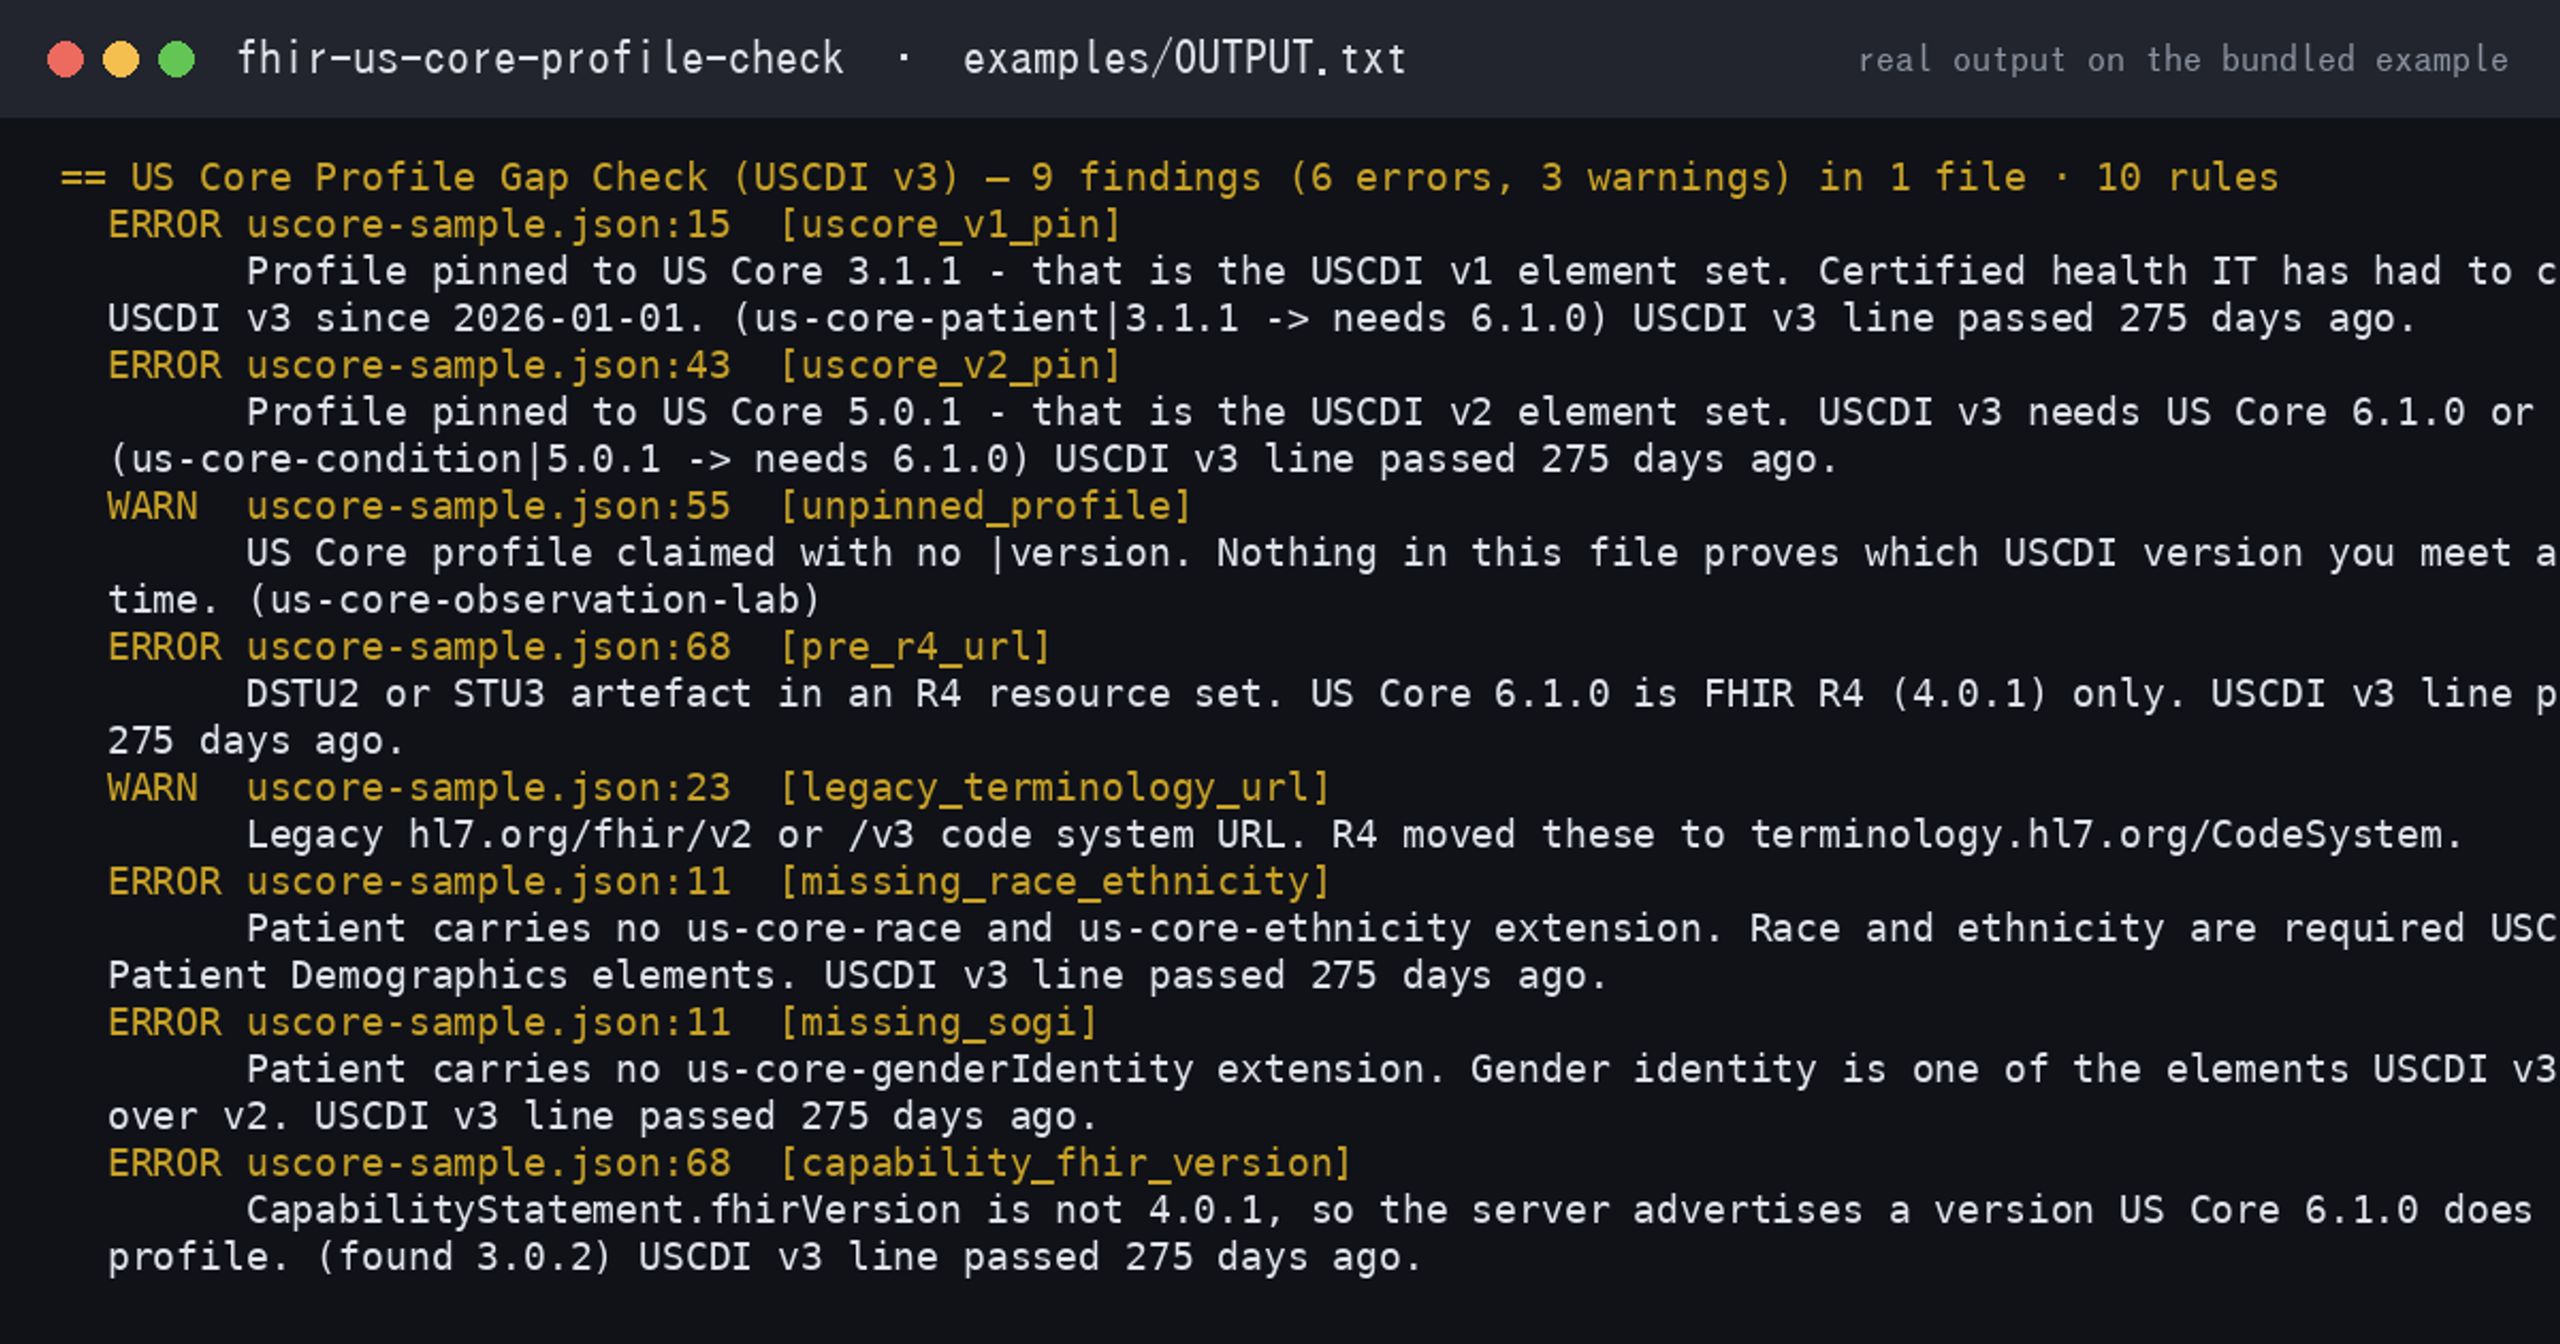Screen dimensions: 2560x1344
Task: Click the [missing_sogi] rule tag
Action: coord(938,1023)
